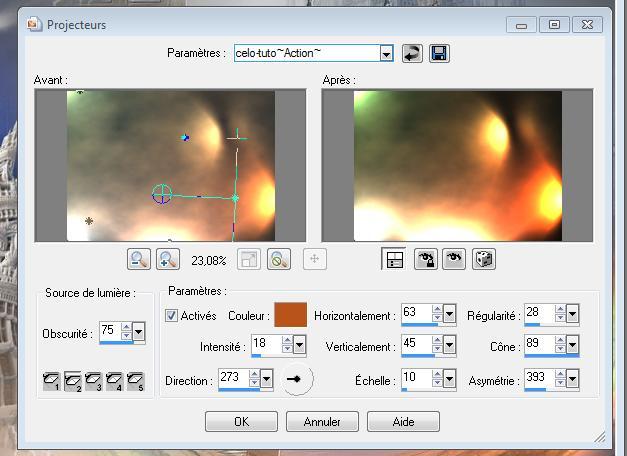Screen dimensions: 627x456
Task: Randomize parameters with the dice icon
Action: point(483,259)
